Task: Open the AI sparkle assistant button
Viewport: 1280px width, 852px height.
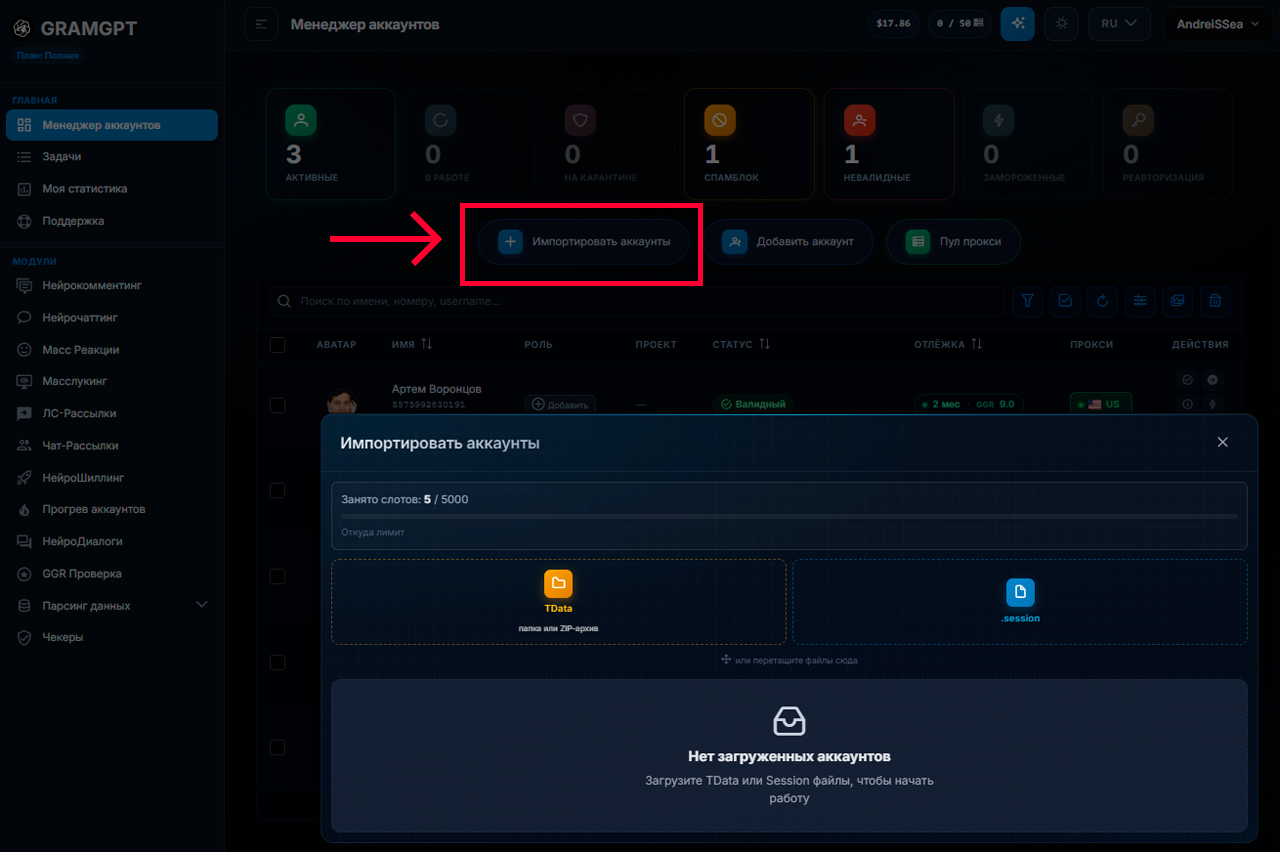Action: [1017, 24]
